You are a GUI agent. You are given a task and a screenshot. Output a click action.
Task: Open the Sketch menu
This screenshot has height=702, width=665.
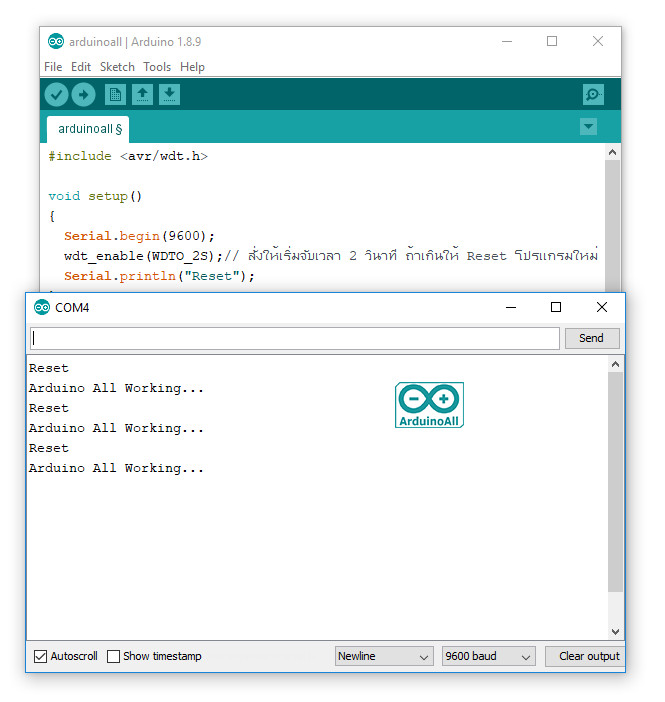coord(117,67)
